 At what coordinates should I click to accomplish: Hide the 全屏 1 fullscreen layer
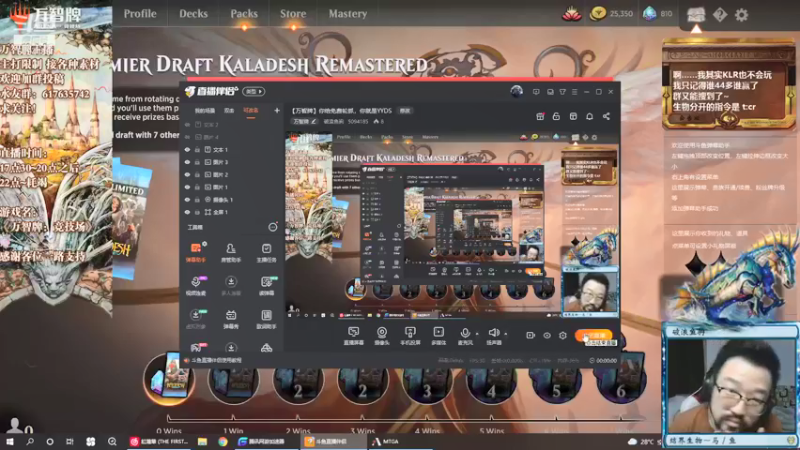(187, 212)
